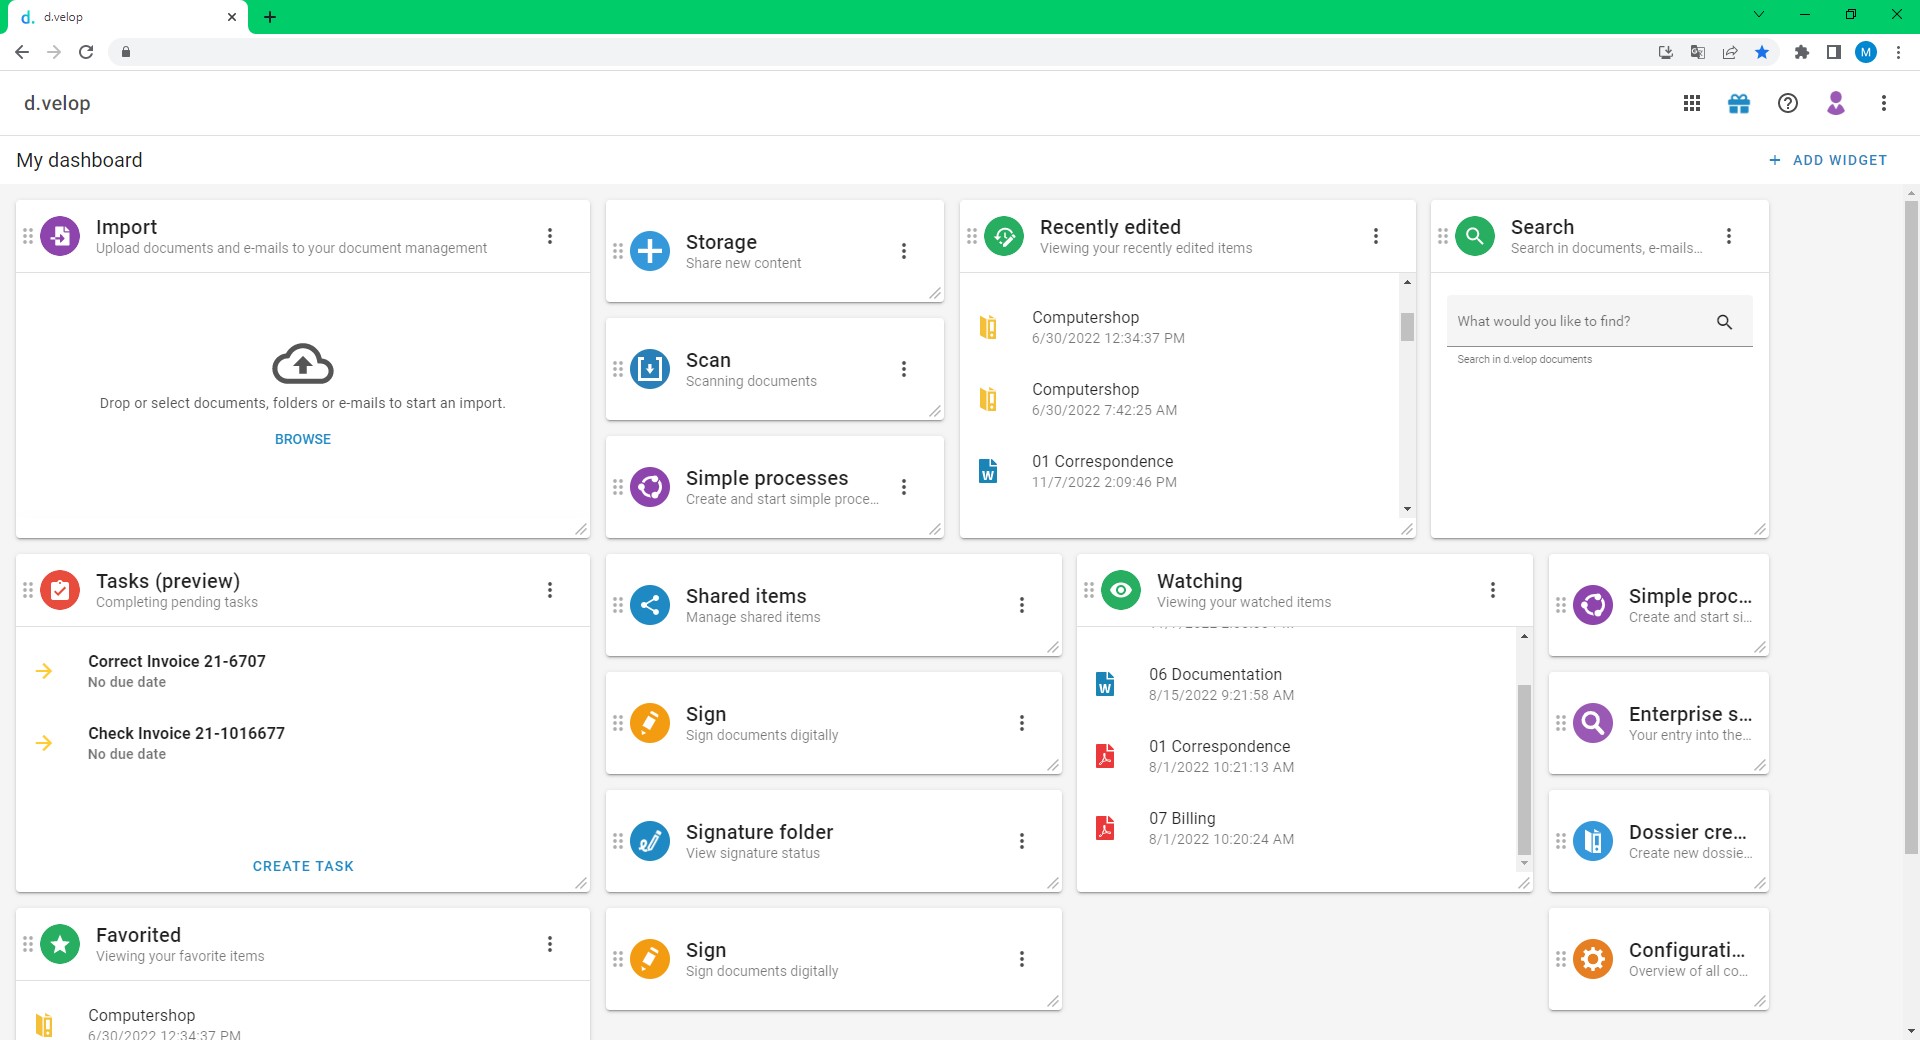Open the Enterprise search magnifier icon
Screen dimensions: 1920x1040
tap(1593, 723)
